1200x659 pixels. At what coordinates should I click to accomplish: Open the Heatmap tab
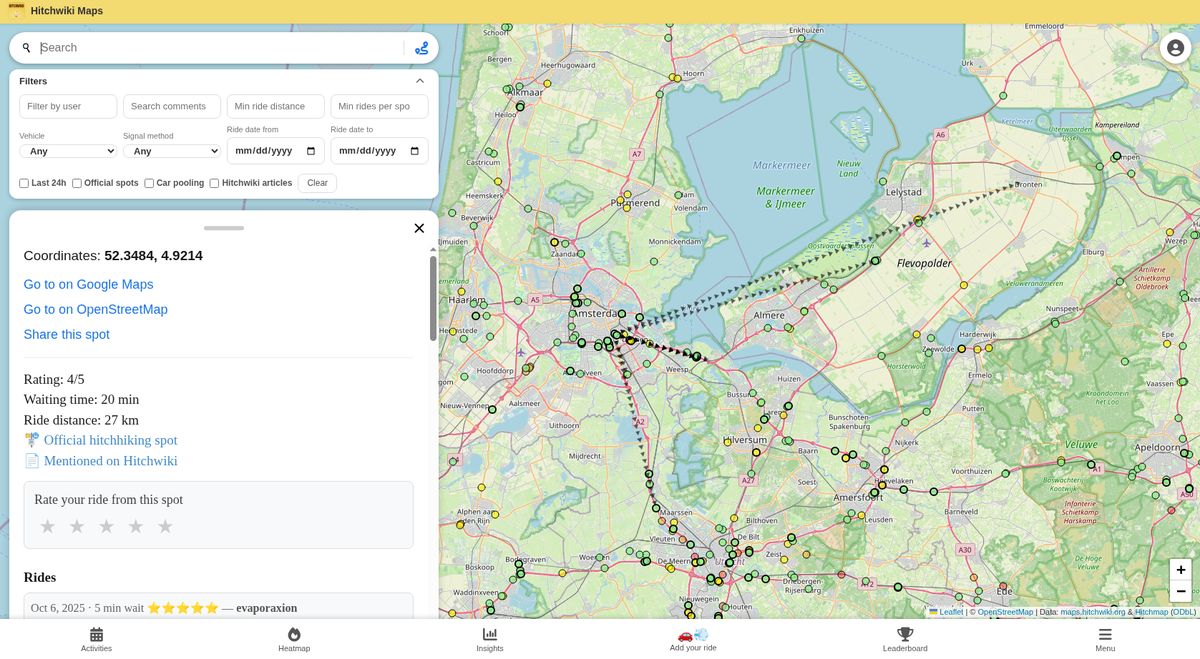coord(294,640)
